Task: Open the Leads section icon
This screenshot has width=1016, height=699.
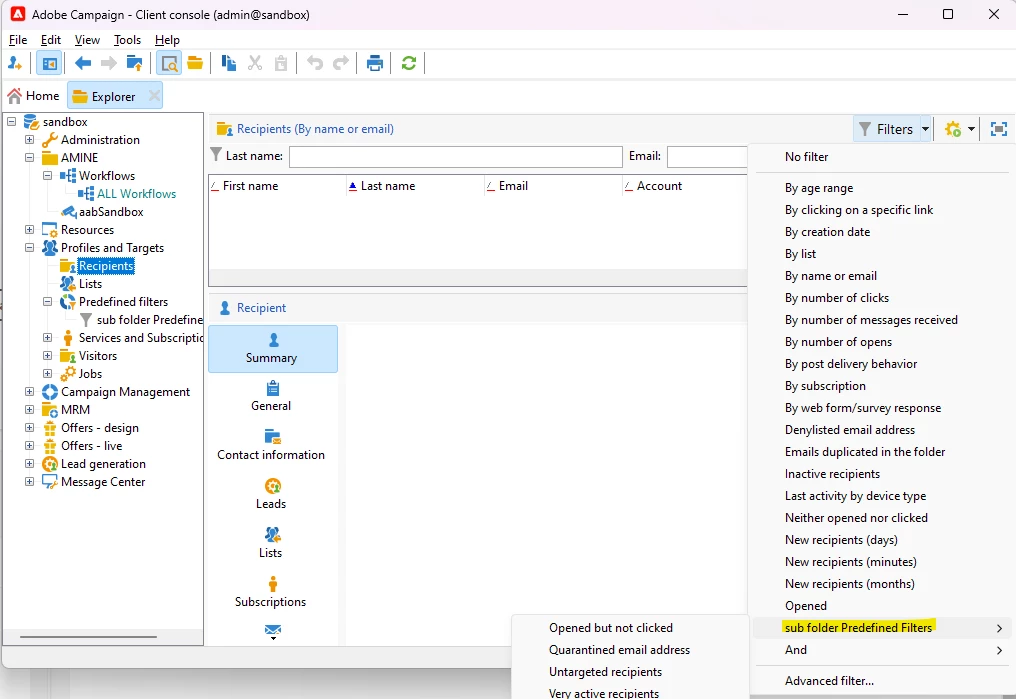Action: [x=273, y=486]
